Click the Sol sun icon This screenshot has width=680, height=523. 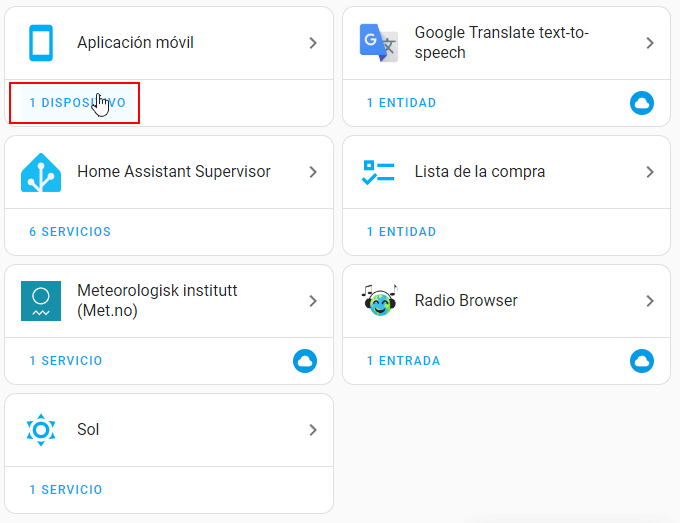click(x=41, y=430)
